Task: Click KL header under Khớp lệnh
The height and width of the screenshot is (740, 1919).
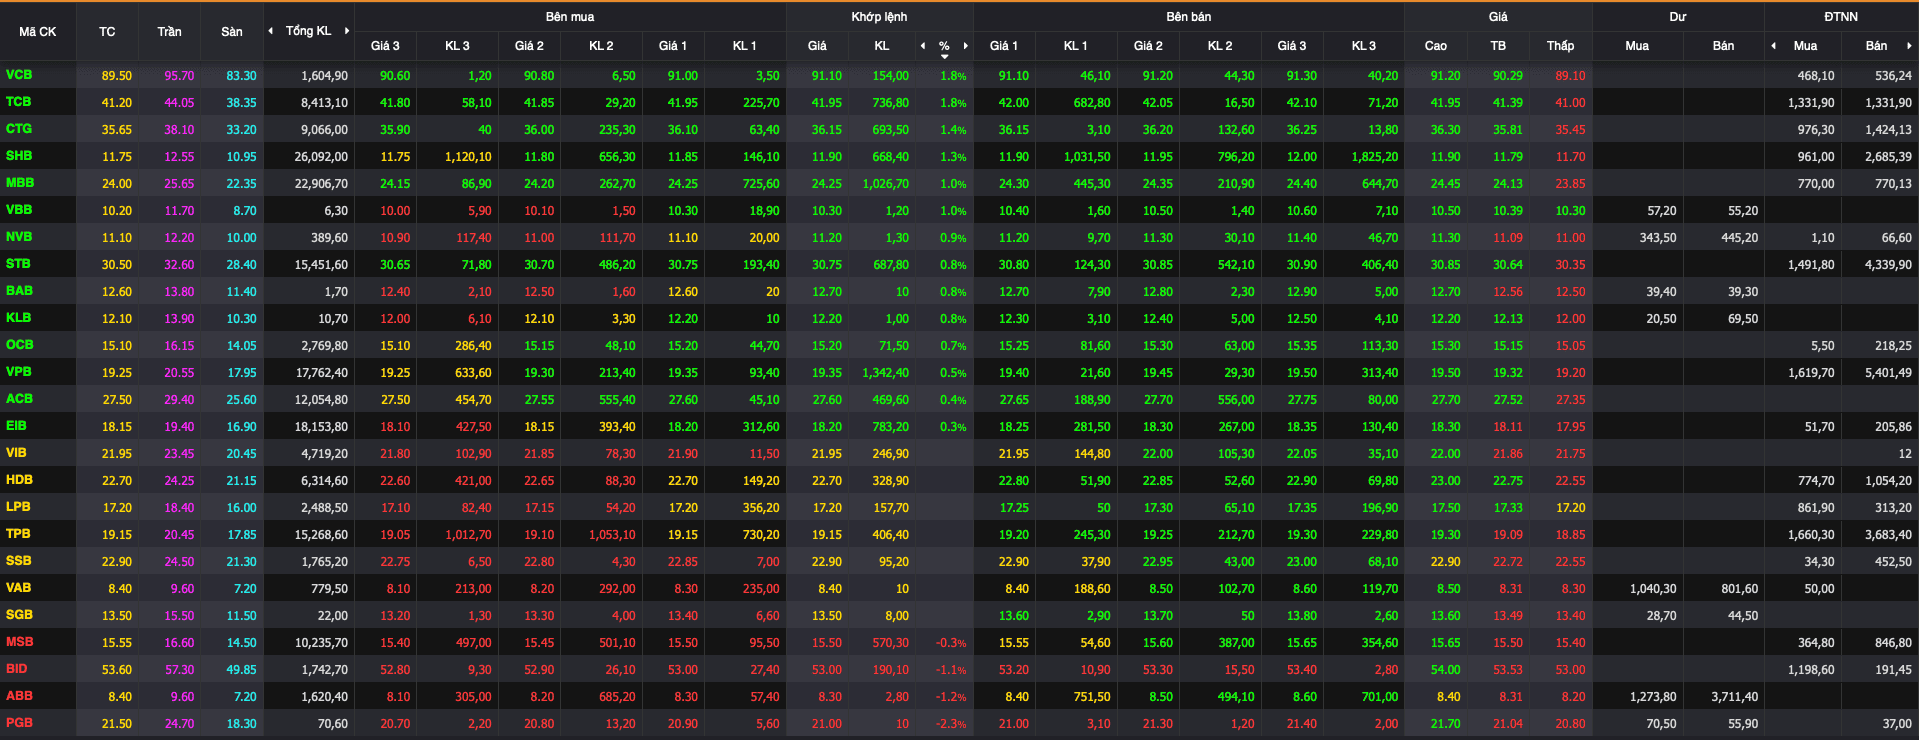Action: pos(881,46)
